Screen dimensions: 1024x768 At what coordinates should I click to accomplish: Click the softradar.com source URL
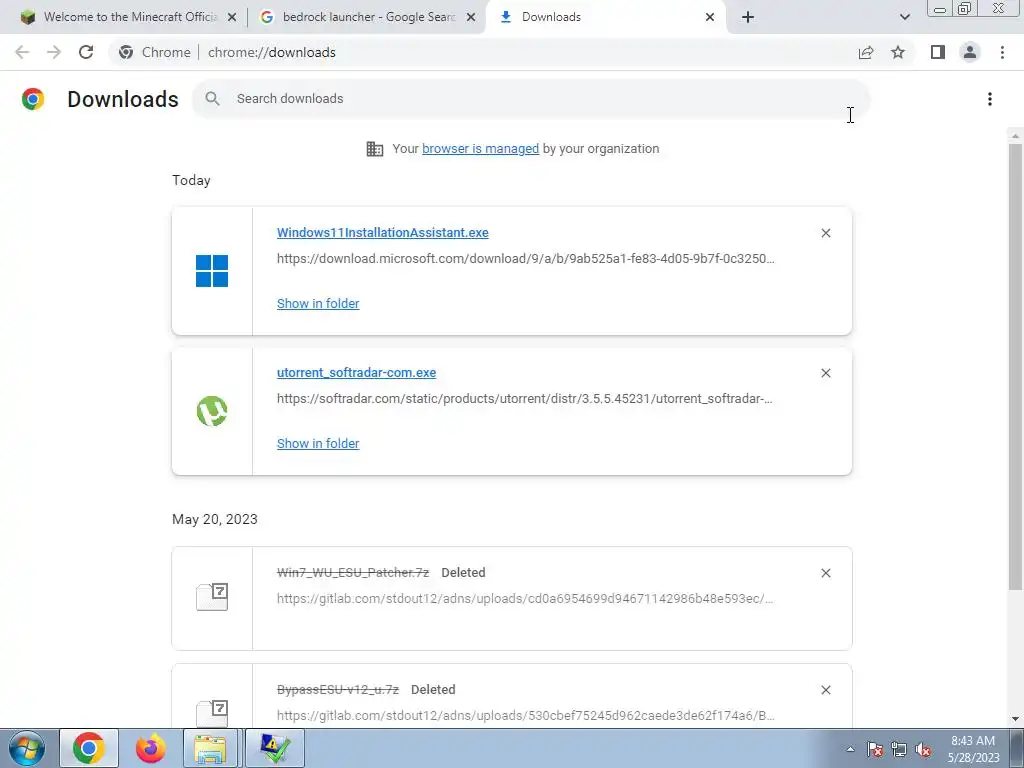click(x=525, y=398)
